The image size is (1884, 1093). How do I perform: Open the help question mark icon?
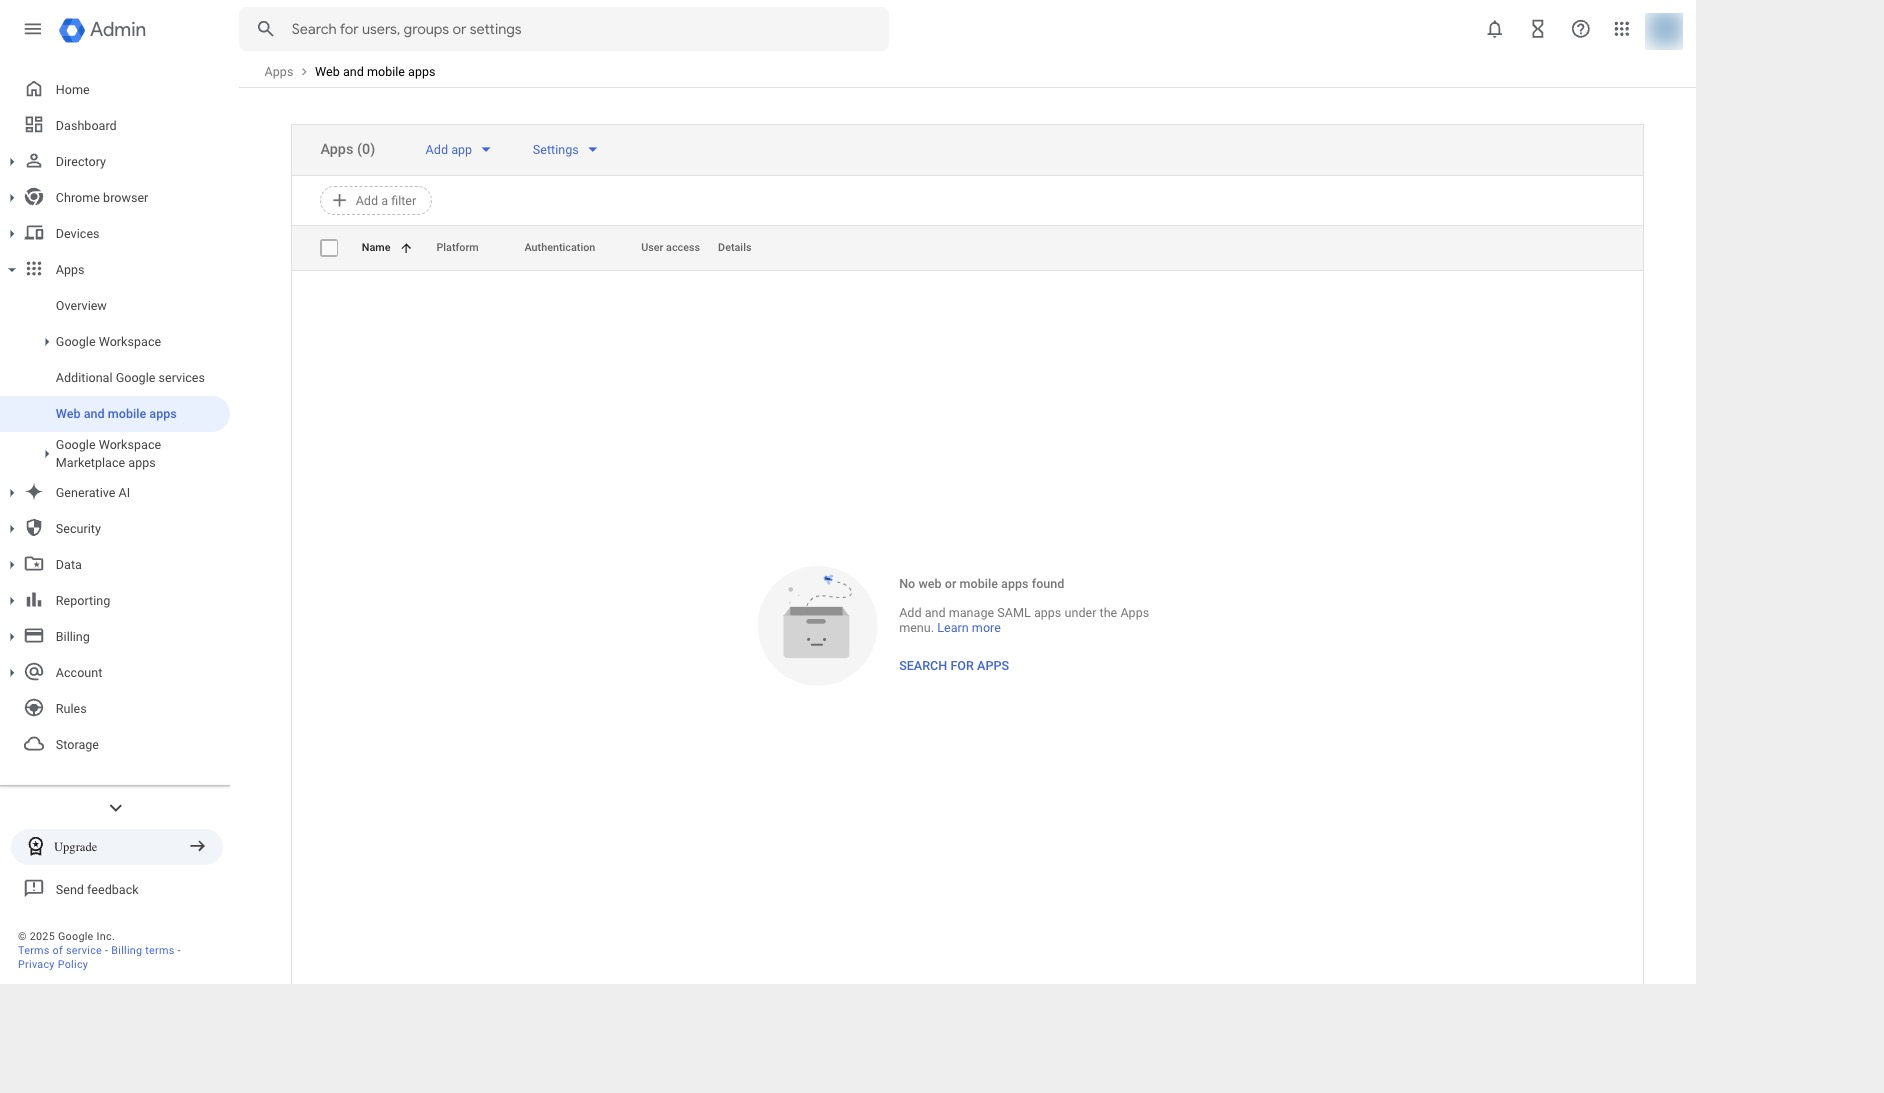point(1580,29)
